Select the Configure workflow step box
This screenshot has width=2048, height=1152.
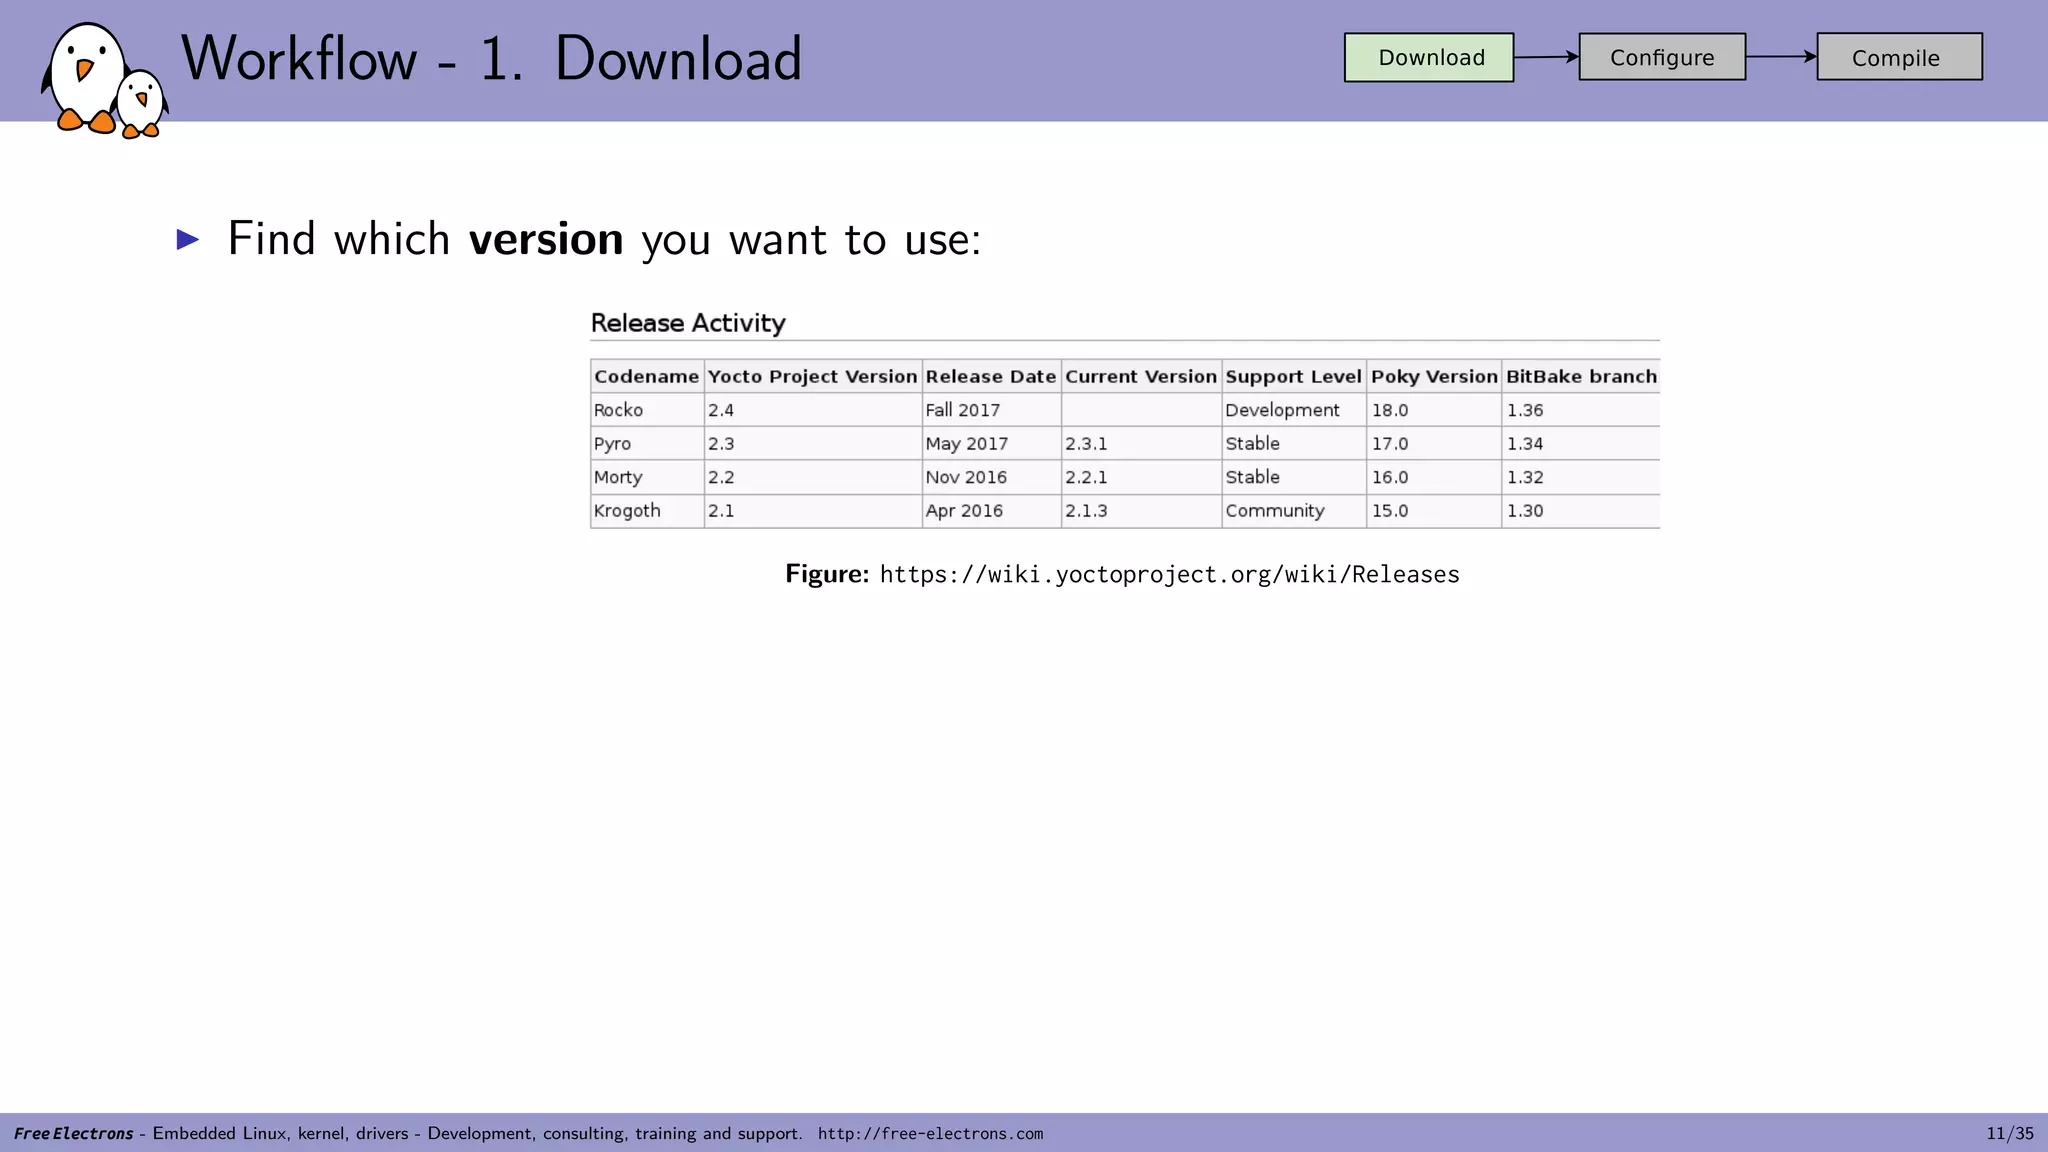1662,57
